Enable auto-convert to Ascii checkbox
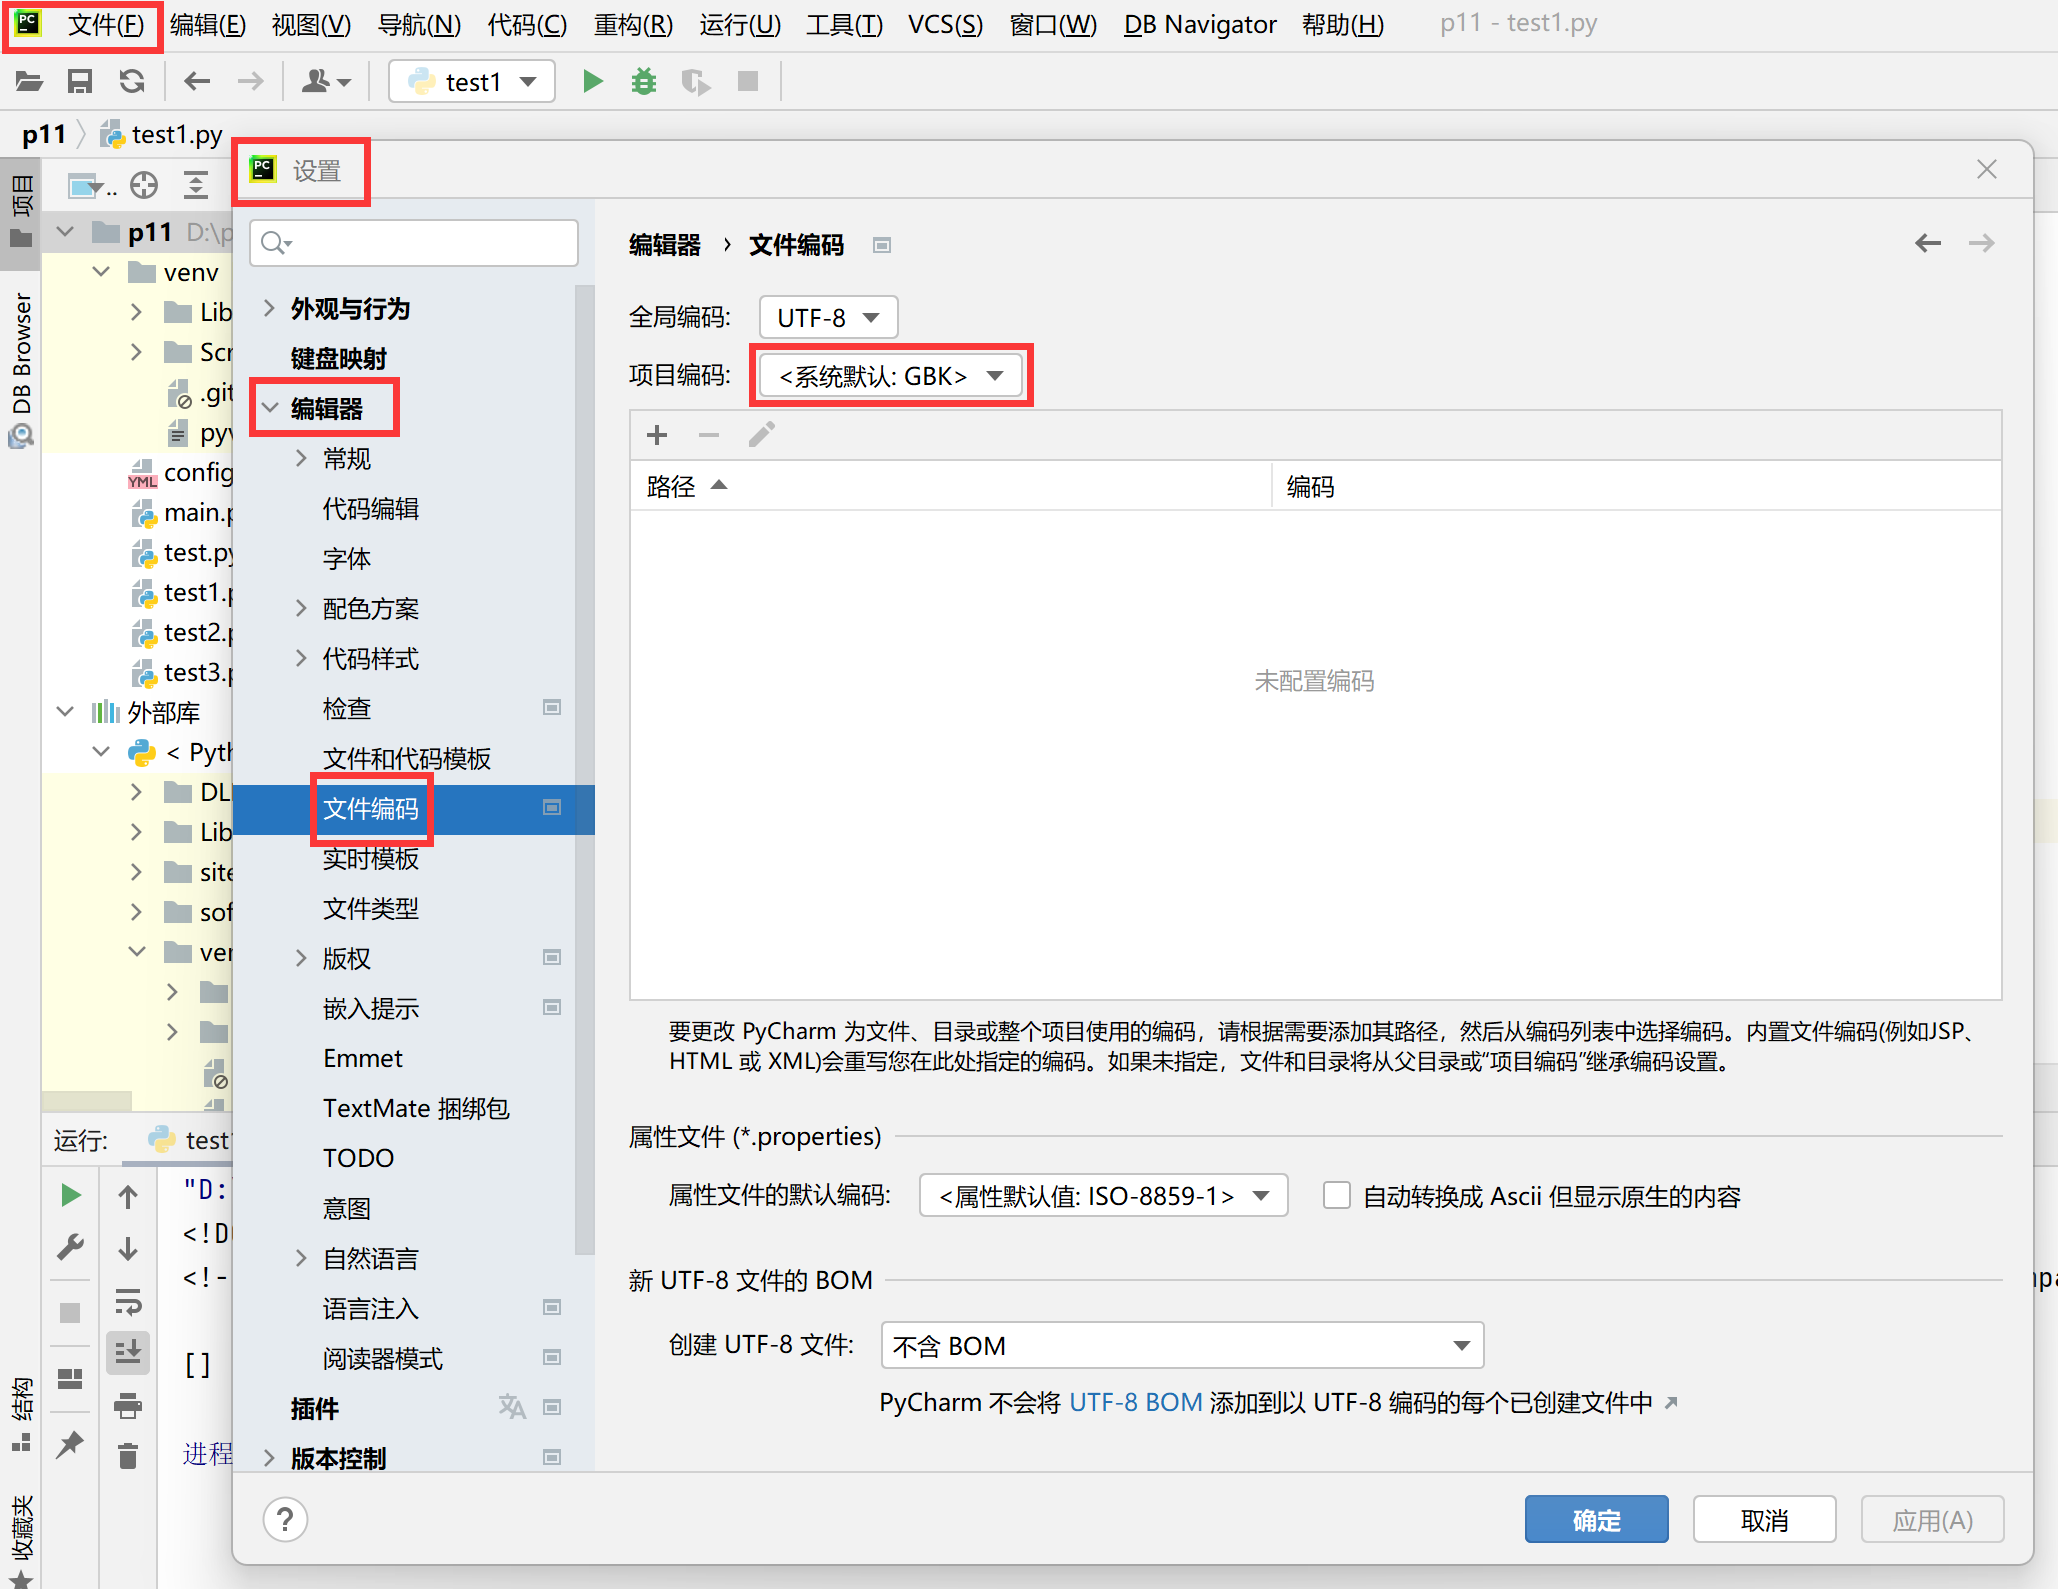 (1336, 1196)
